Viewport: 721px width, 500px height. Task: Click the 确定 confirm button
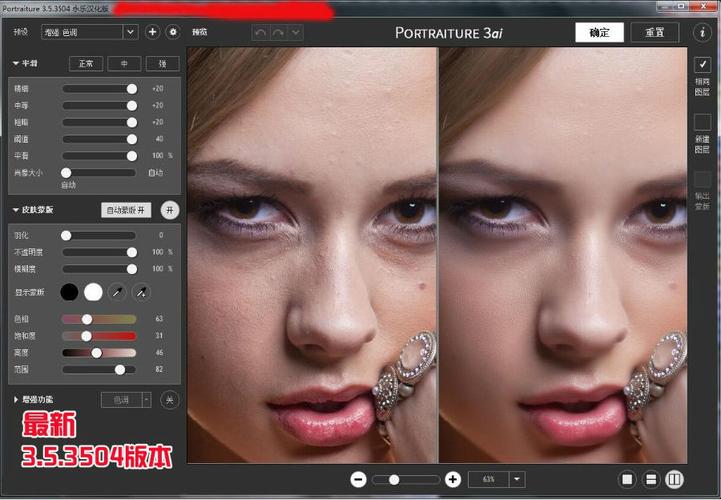pyautogui.click(x=599, y=32)
